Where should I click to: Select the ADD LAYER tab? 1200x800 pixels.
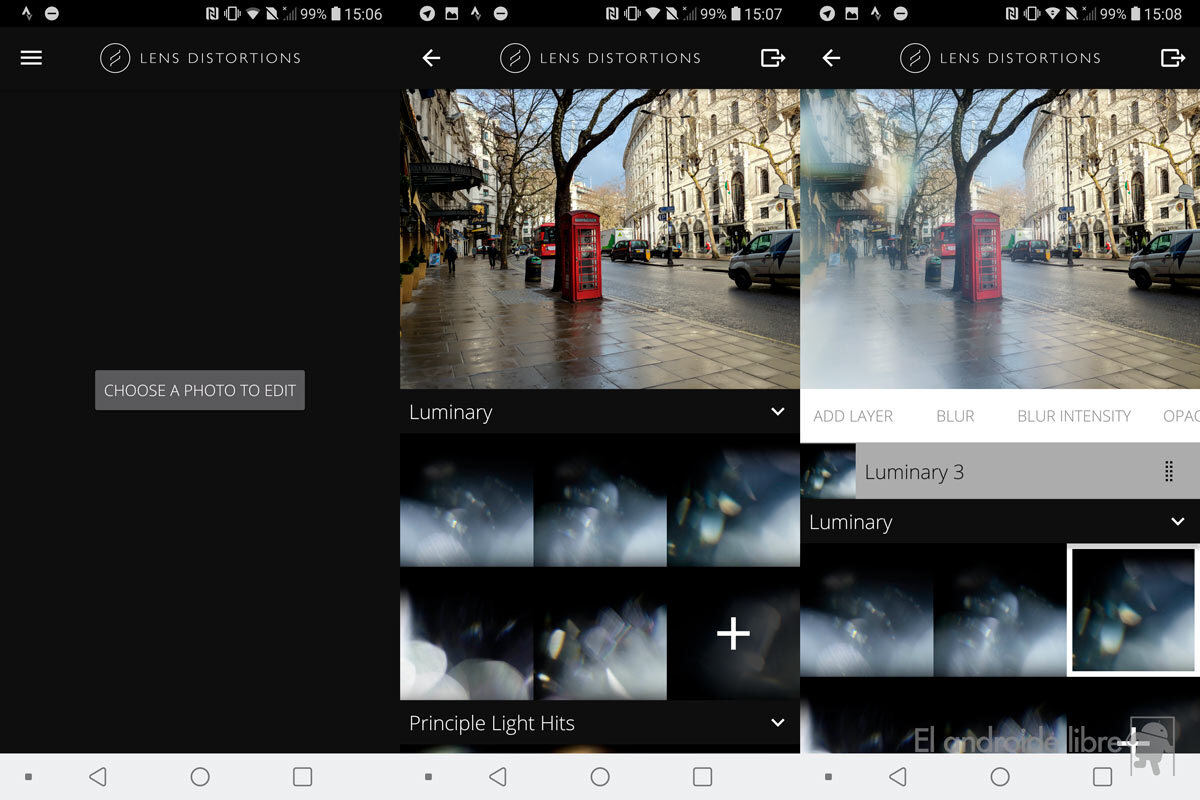point(853,416)
